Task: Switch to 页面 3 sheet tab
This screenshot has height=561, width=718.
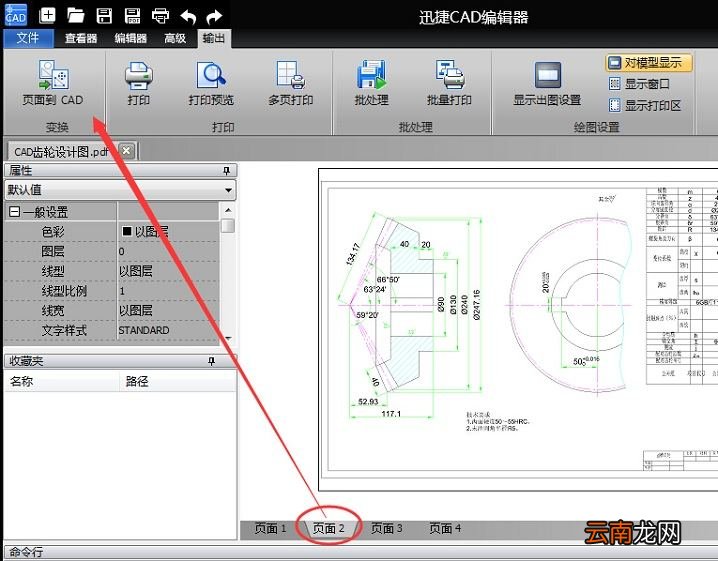Action: (386, 528)
